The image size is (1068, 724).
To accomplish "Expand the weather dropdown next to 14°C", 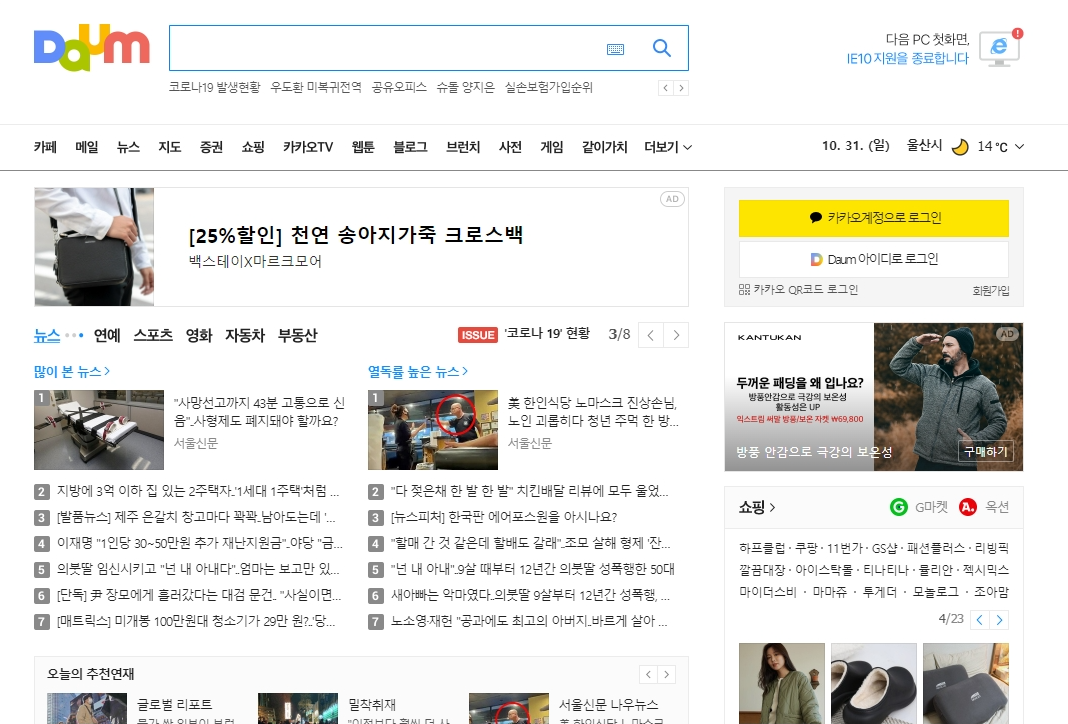I will 1019,146.
